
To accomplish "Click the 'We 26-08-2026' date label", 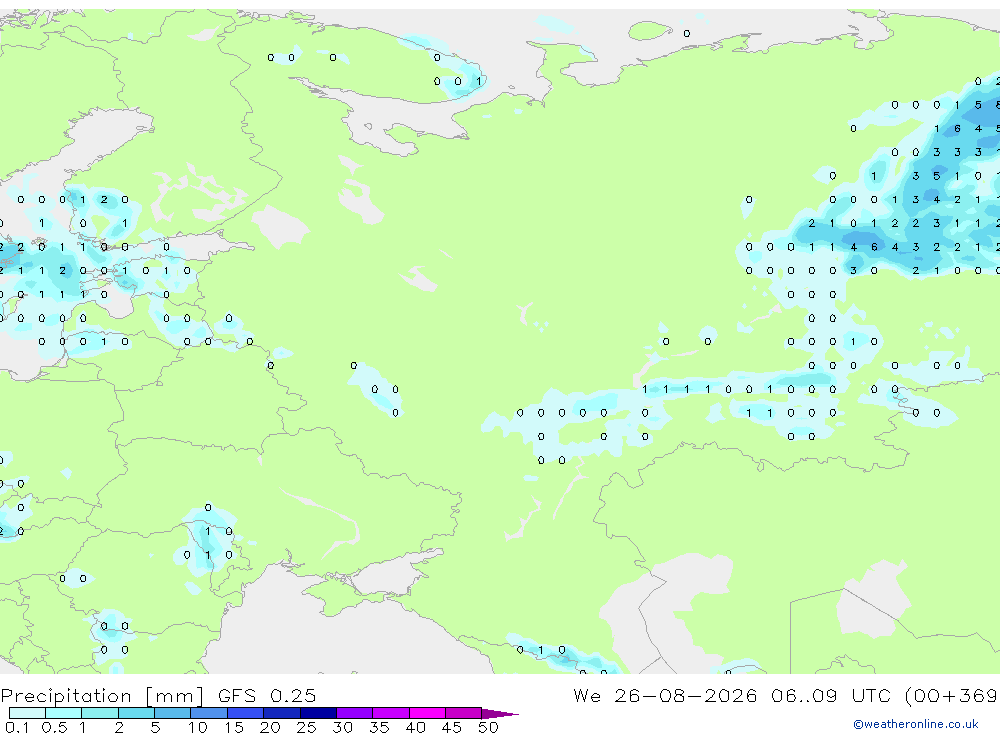I will tap(665, 695).
